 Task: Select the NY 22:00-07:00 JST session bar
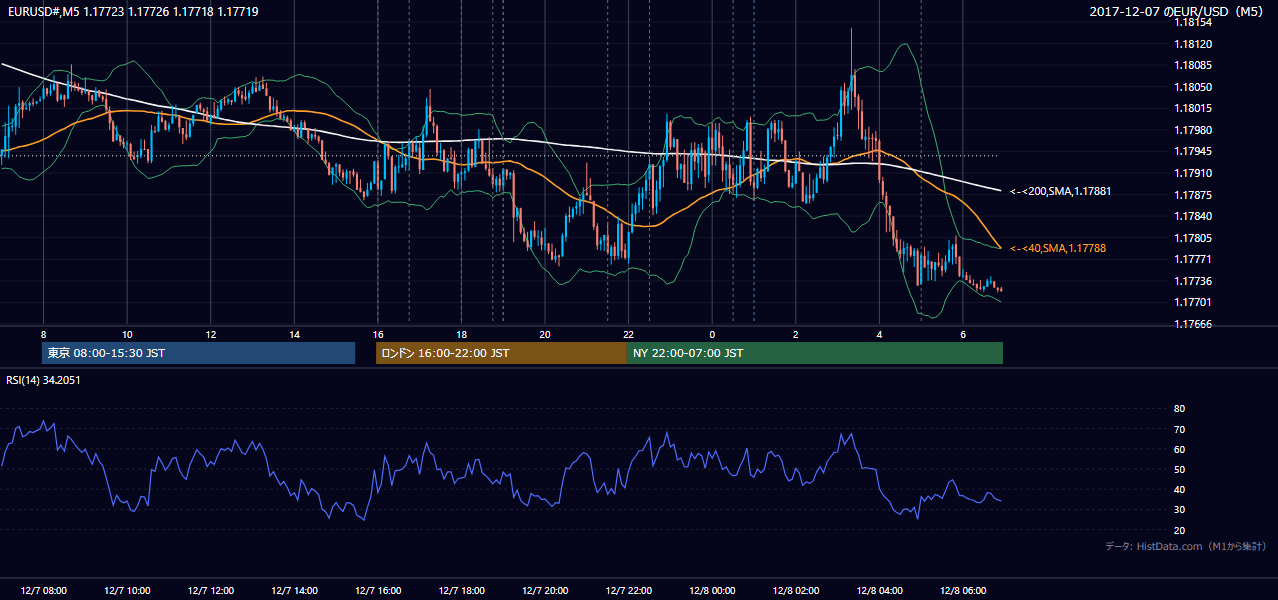(815, 353)
